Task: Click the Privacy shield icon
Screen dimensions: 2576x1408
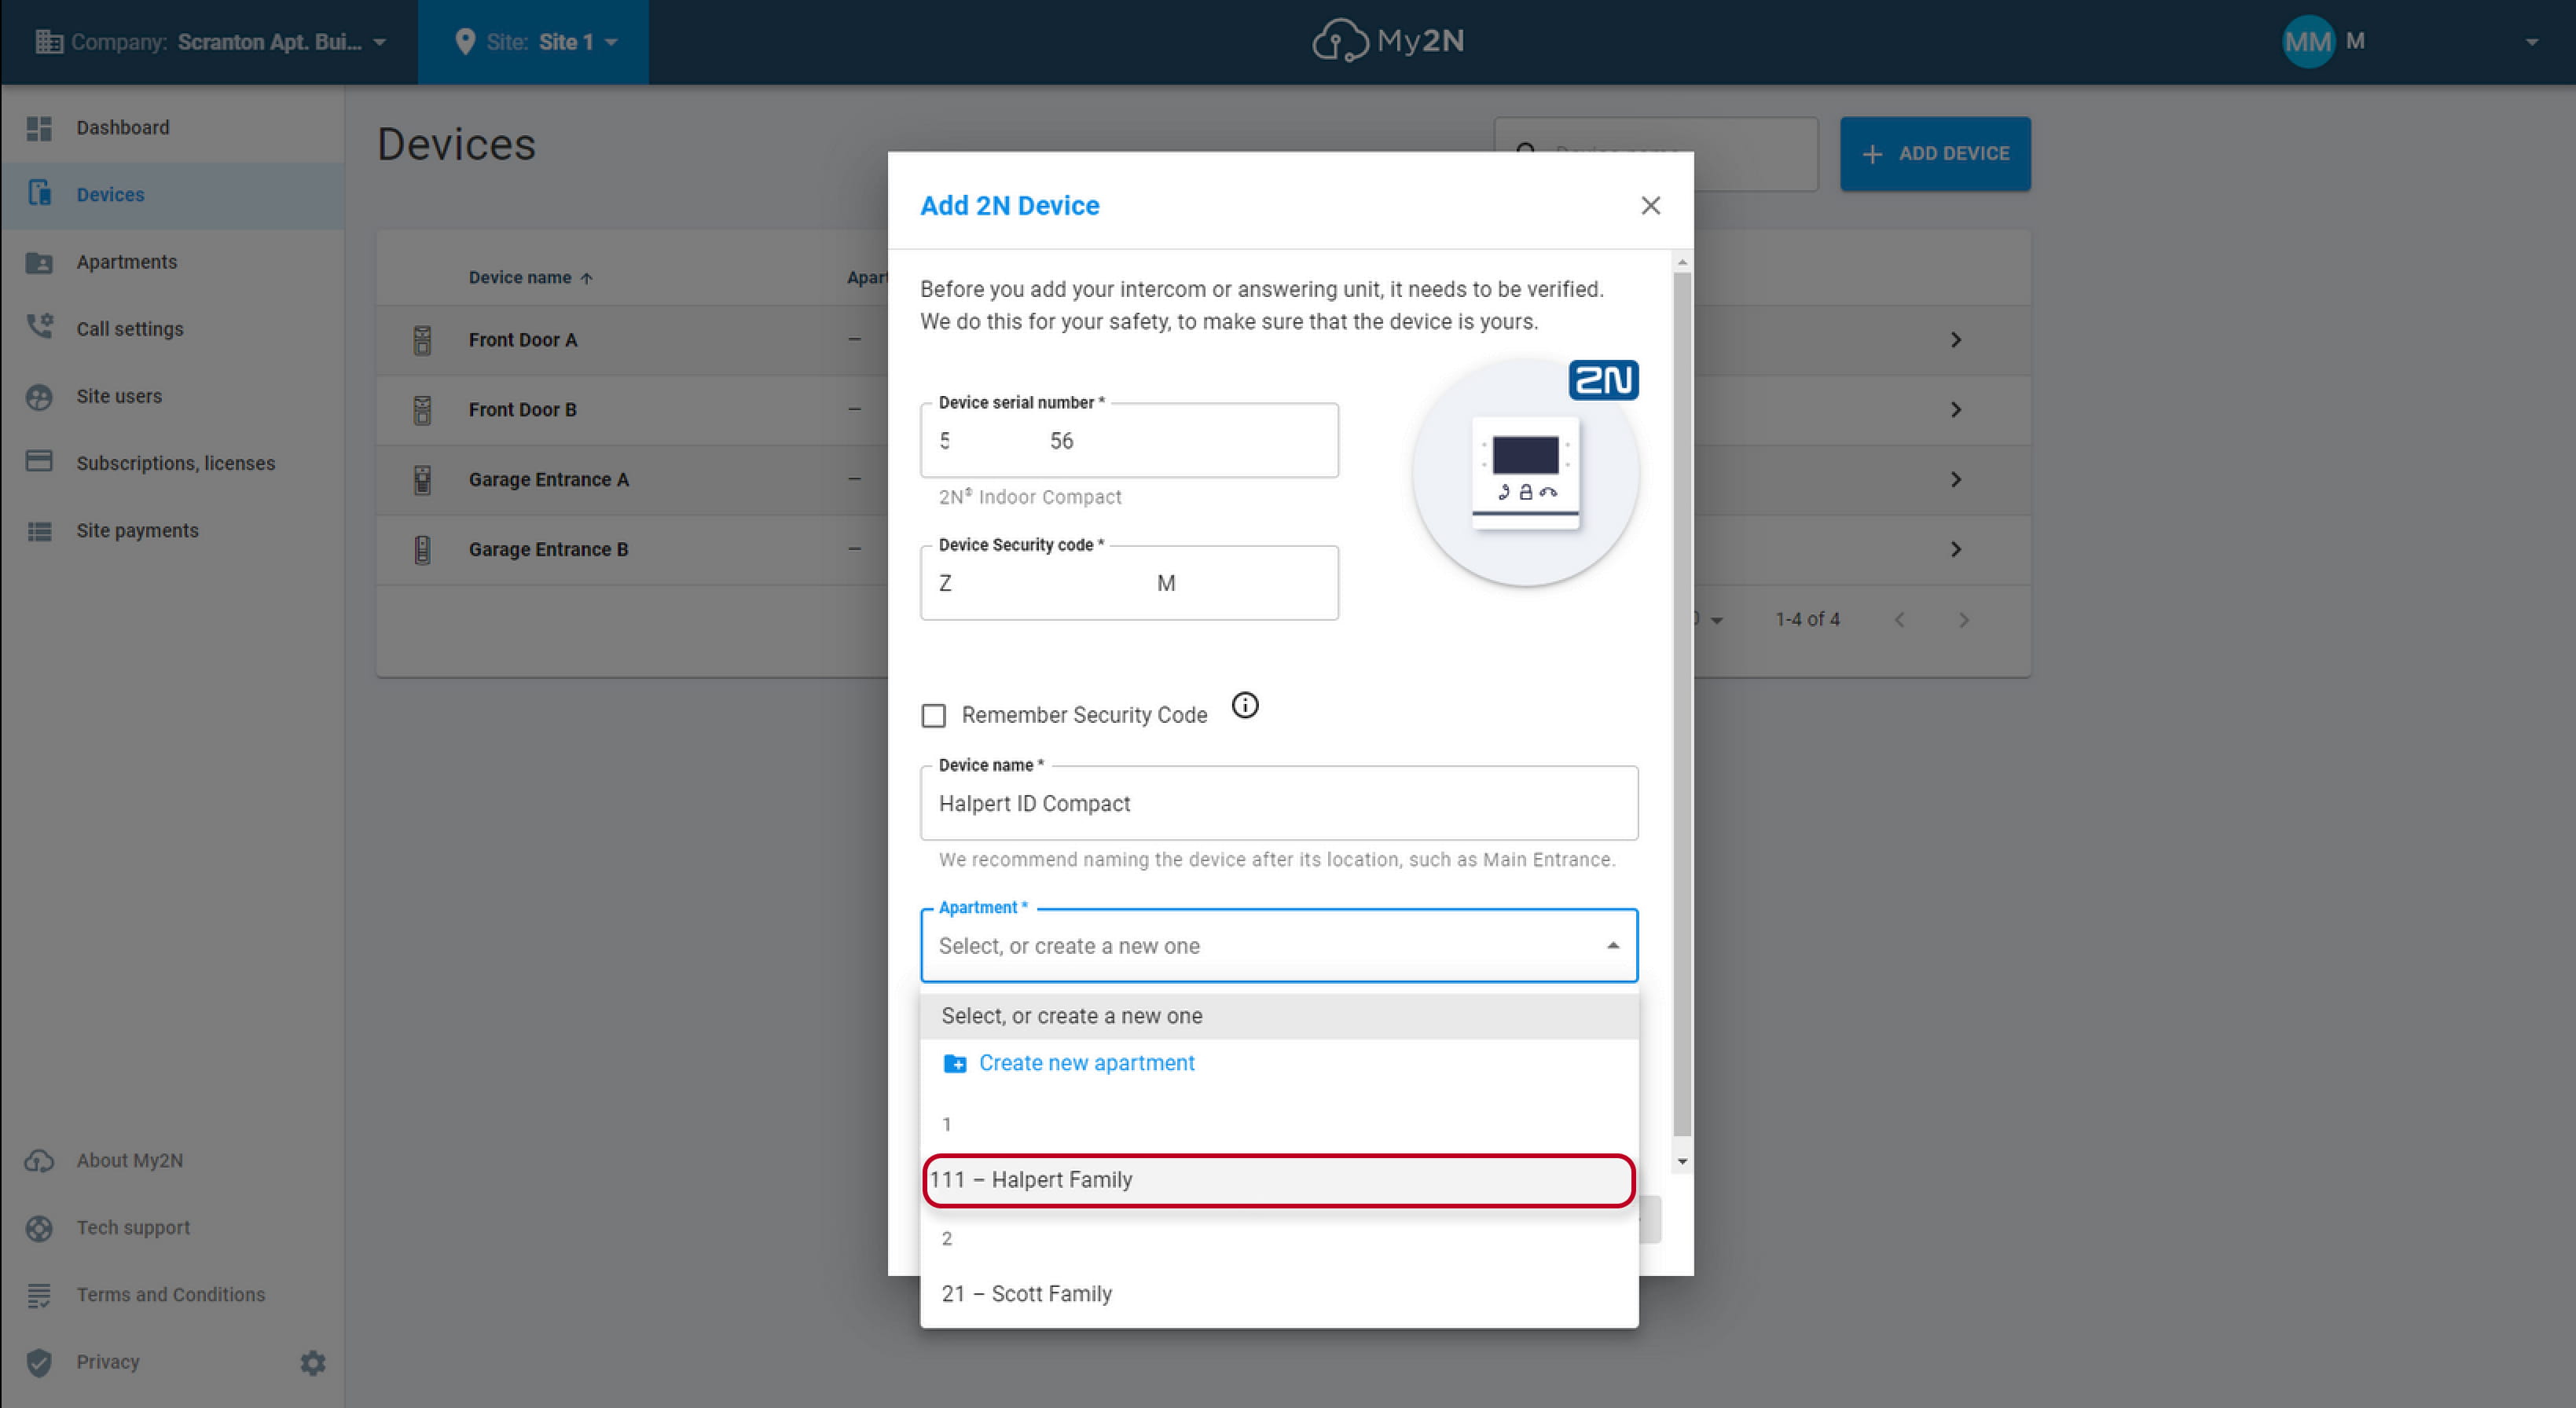Action: pos(39,1362)
